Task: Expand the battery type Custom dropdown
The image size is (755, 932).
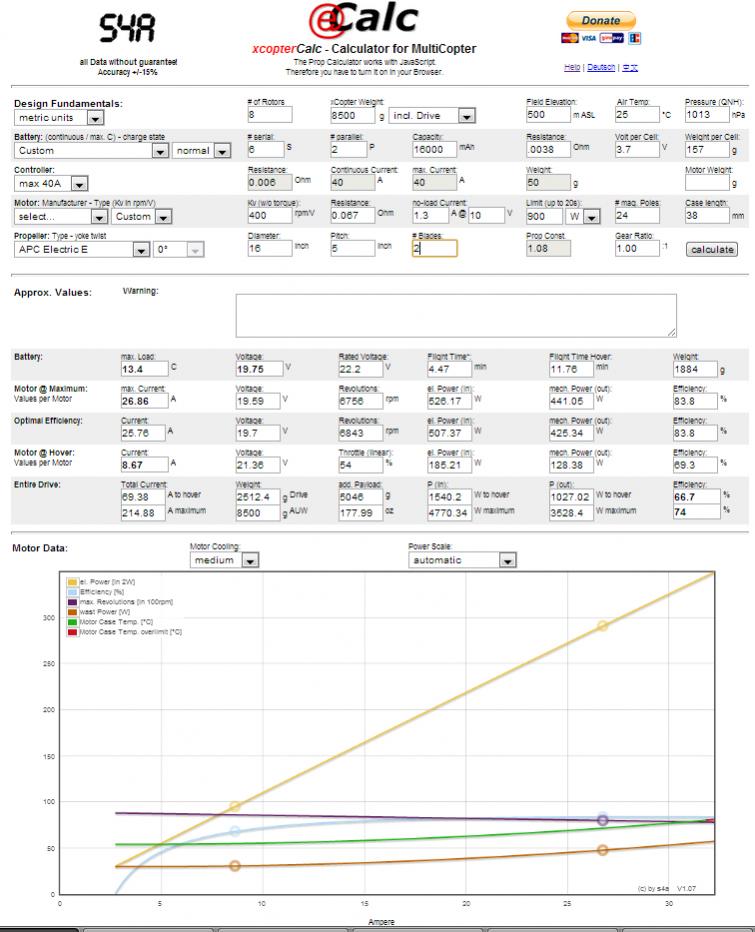Action: coord(91,150)
